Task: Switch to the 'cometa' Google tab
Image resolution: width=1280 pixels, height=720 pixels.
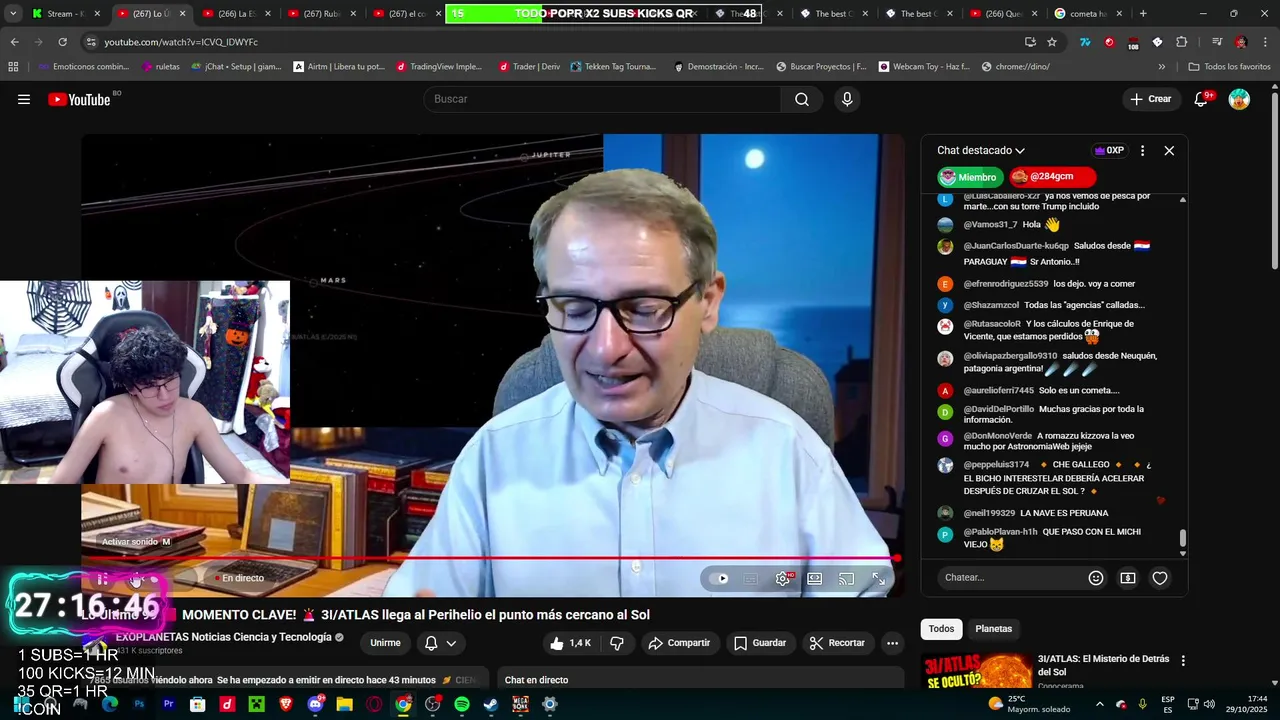Action: pos(1088,14)
